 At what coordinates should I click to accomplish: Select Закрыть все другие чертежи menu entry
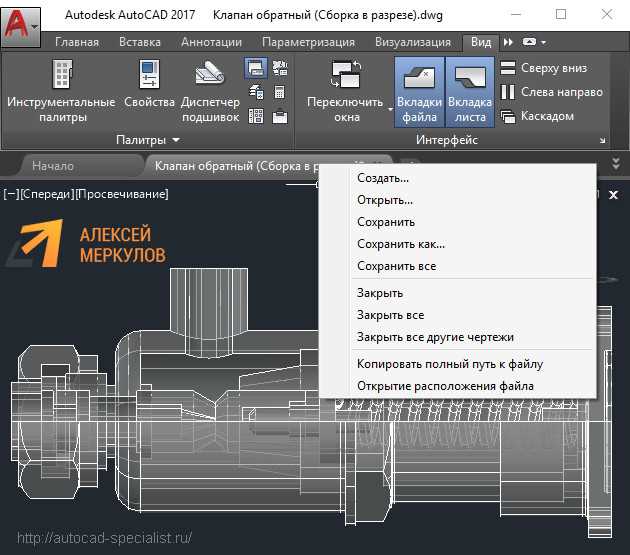pyautogui.click(x=435, y=338)
